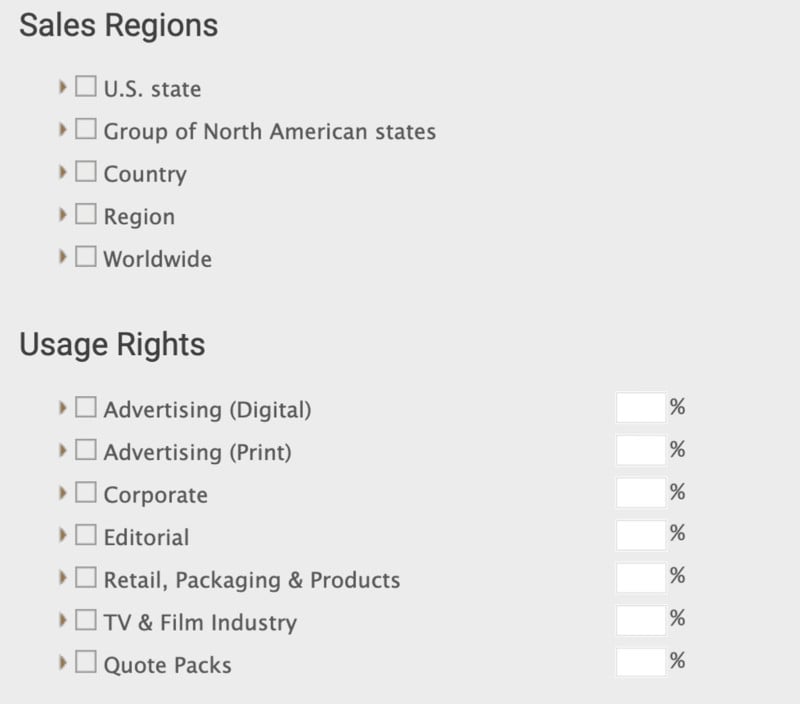This screenshot has height=704, width=800.
Task: Enable the Corporate usage right
Action: click(85, 494)
